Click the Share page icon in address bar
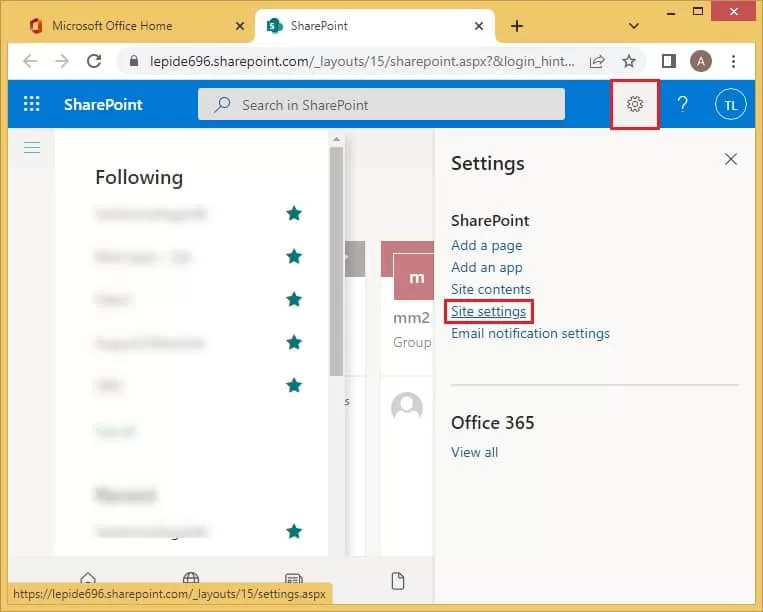Viewport: 763px width, 612px height. (x=599, y=61)
